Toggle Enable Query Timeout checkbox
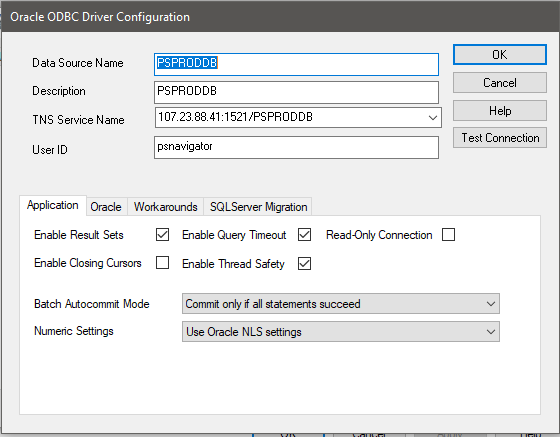Image resolution: width=560 pixels, height=437 pixels. tap(304, 235)
